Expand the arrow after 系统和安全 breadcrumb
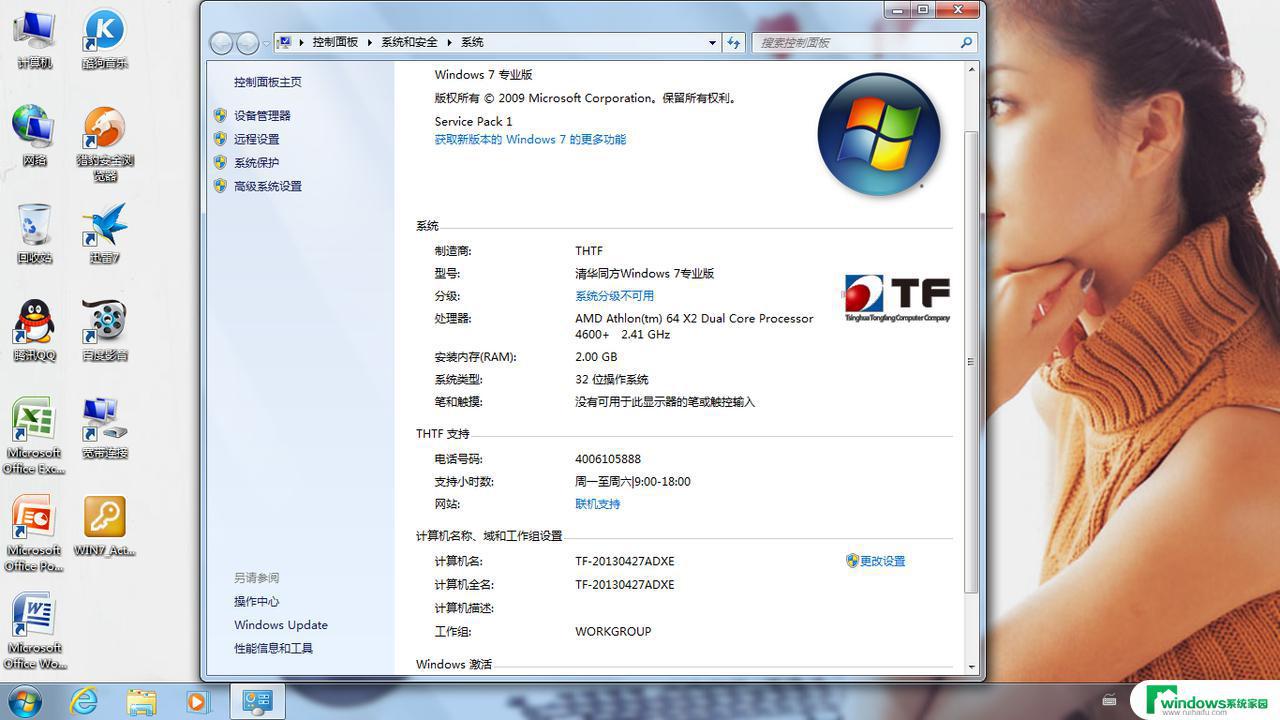The width and height of the screenshot is (1280, 720). pos(450,42)
